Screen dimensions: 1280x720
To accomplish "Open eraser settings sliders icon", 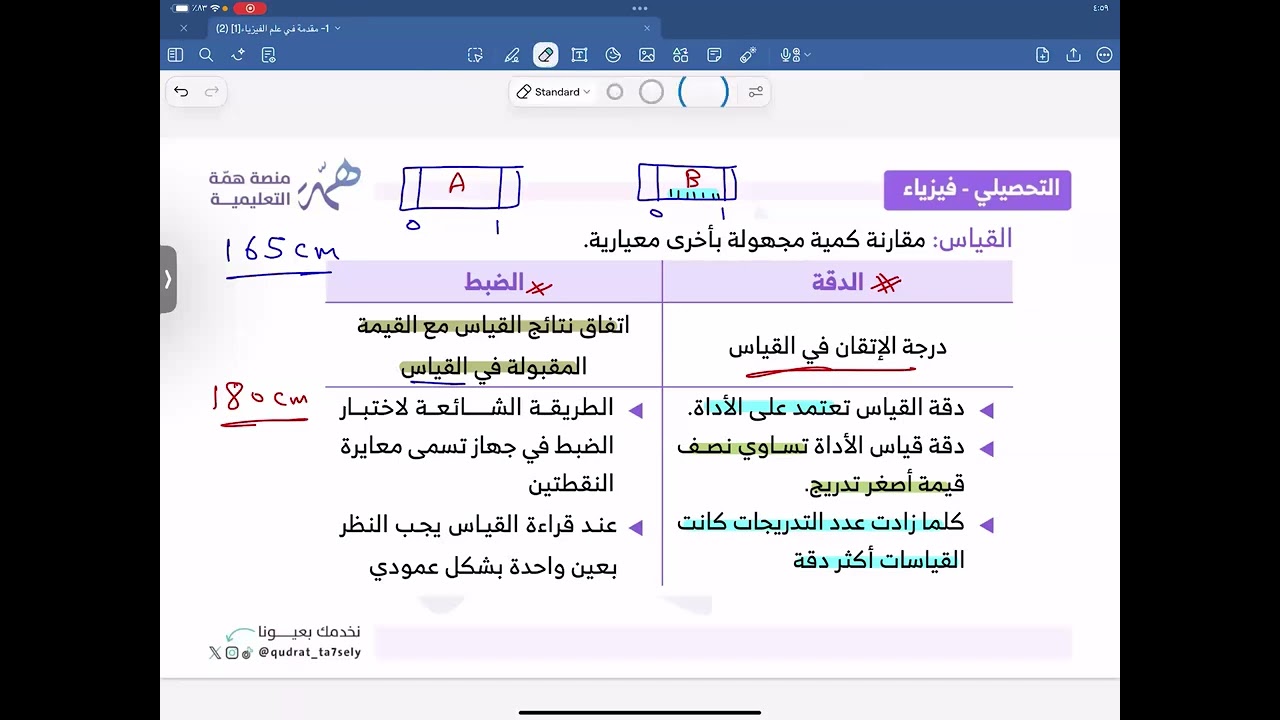I will click(x=756, y=92).
